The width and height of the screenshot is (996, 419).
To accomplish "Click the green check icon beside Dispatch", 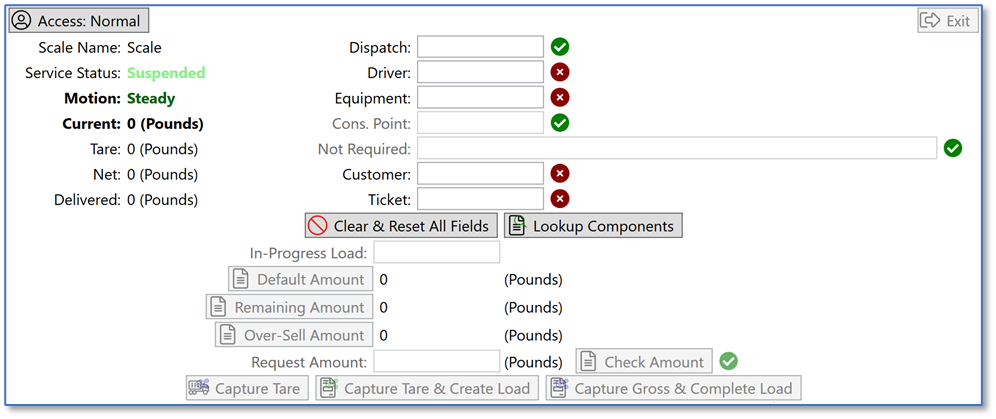I will (x=560, y=46).
